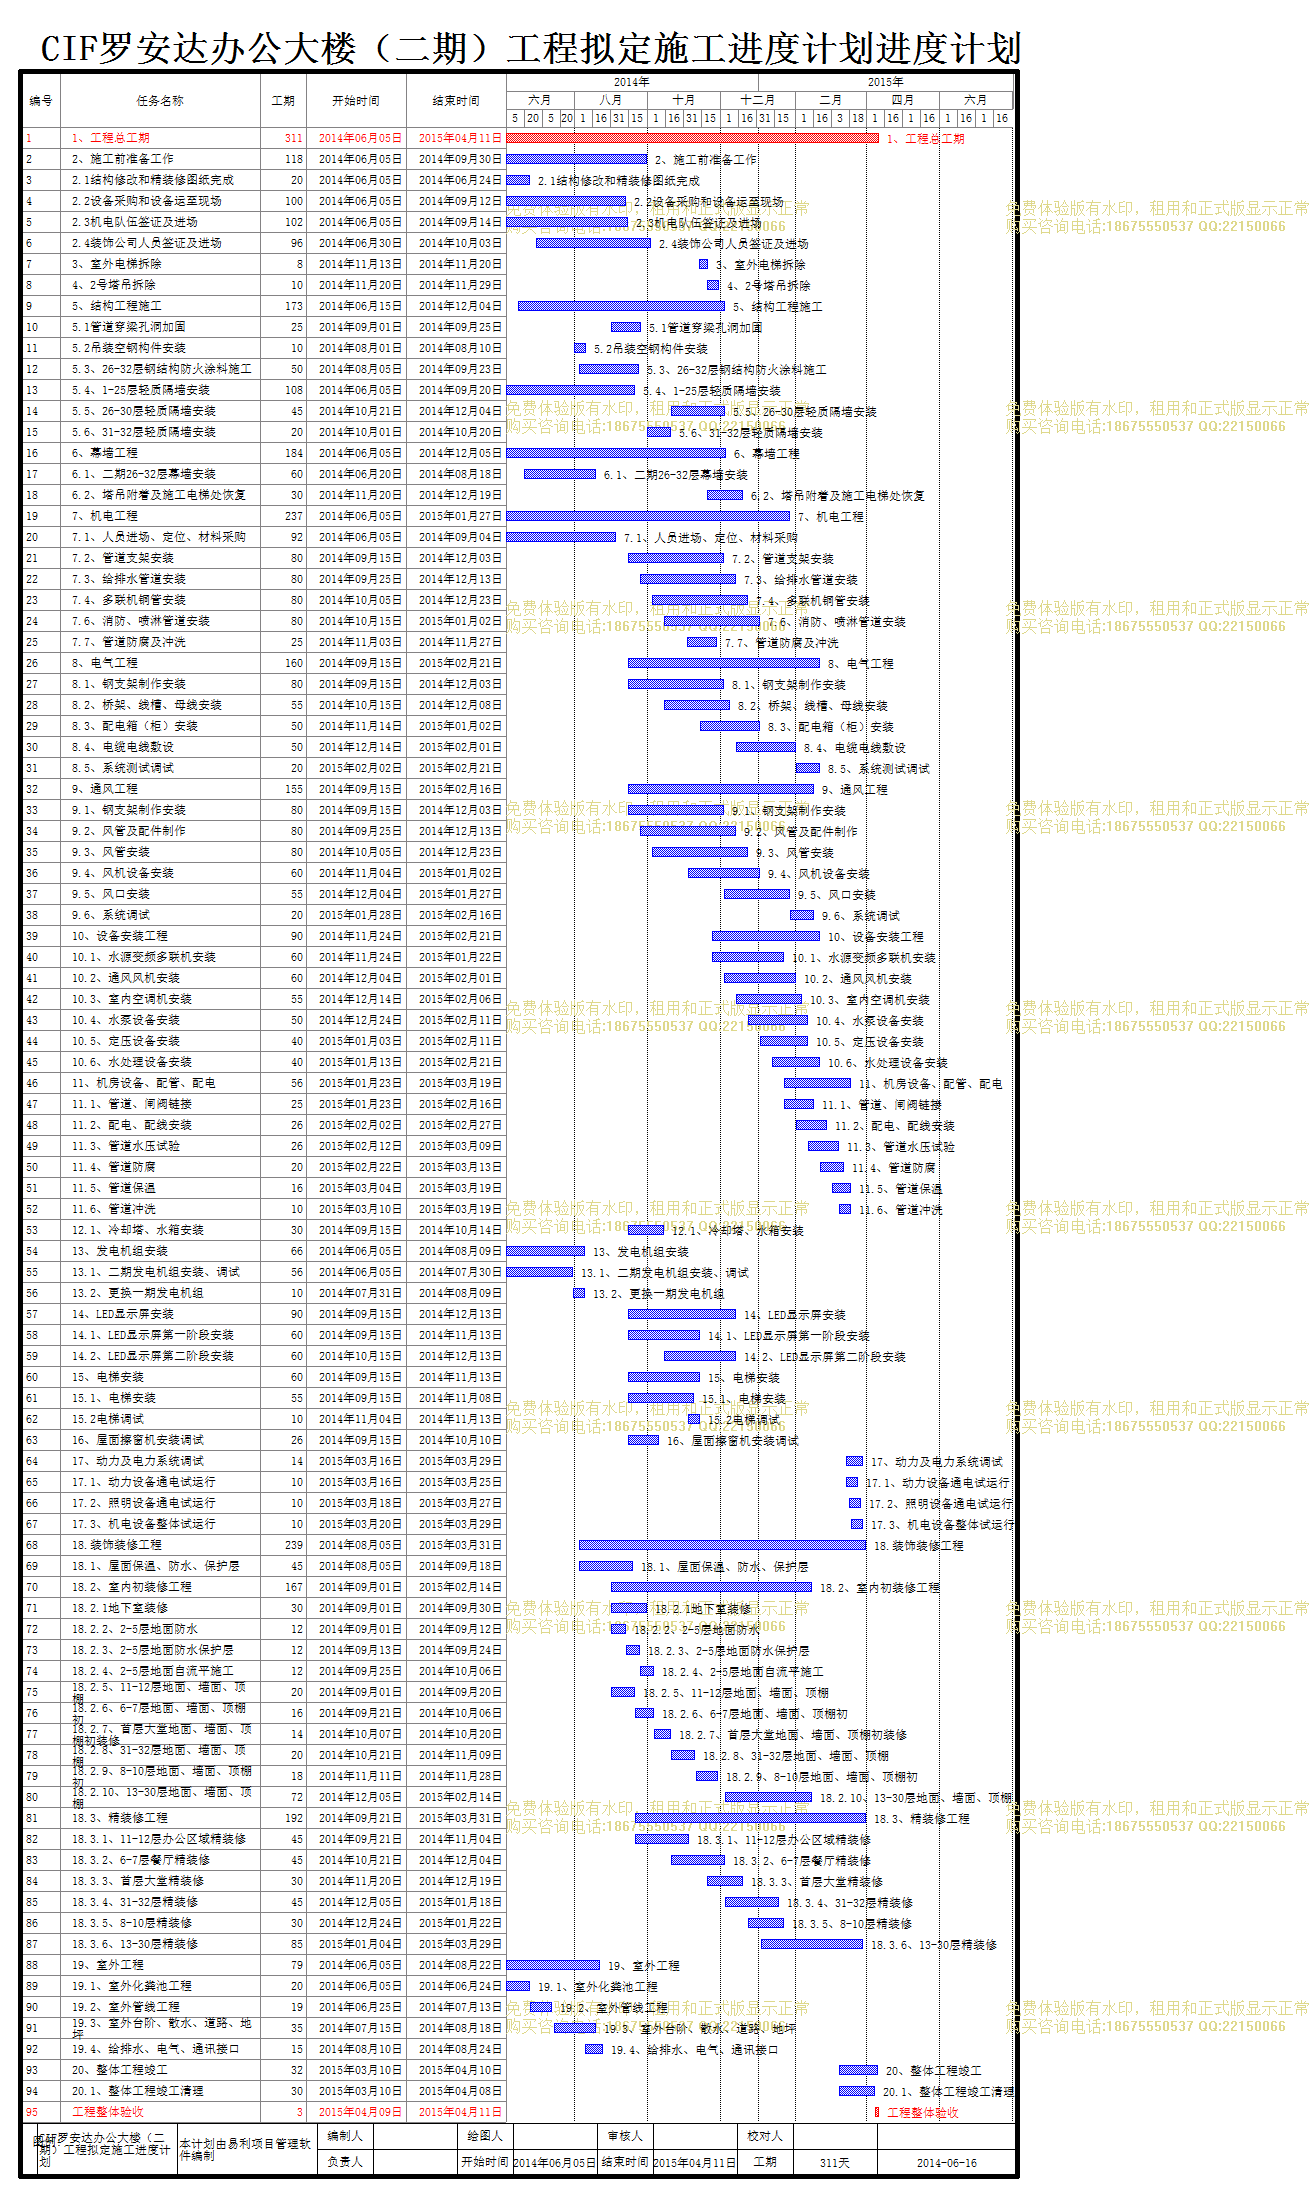
Task: Click the footer 审核人 label
Action: pos(625,2136)
